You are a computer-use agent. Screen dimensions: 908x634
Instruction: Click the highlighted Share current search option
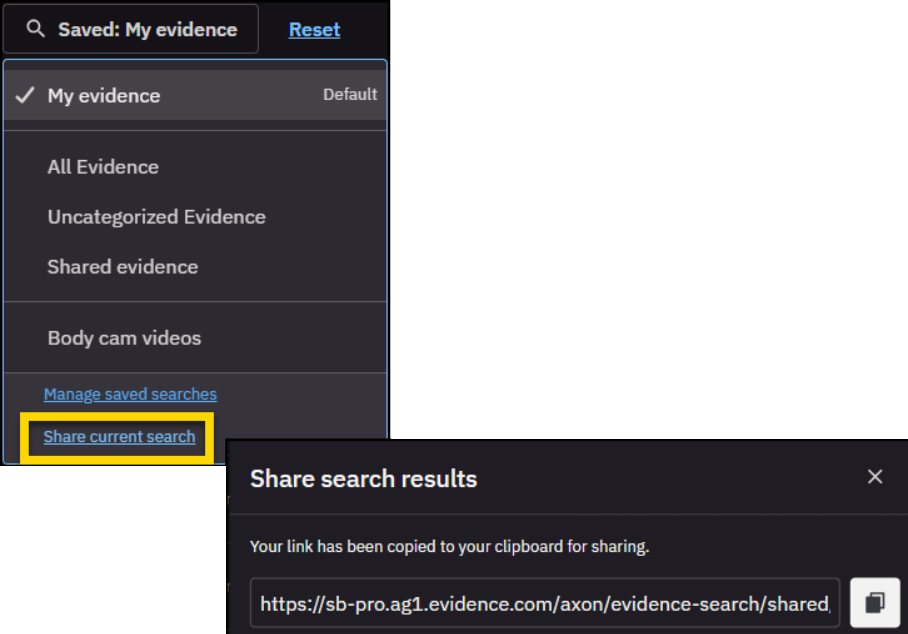tap(118, 437)
